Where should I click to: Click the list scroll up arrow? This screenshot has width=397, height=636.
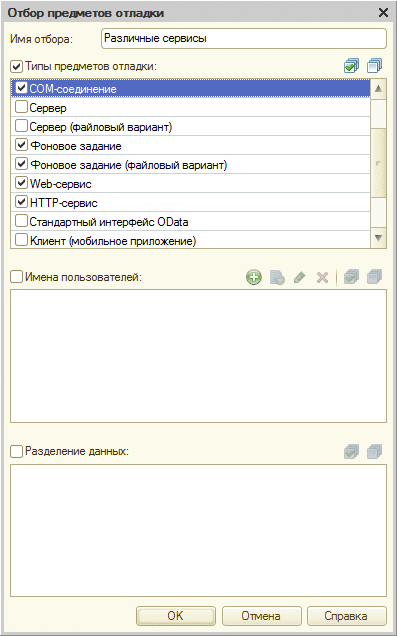(x=379, y=88)
